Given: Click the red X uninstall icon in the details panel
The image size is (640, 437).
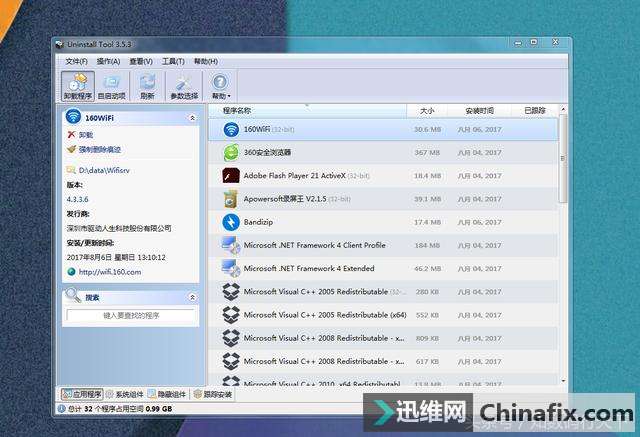Looking at the screenshot, I should click(71, 135).
